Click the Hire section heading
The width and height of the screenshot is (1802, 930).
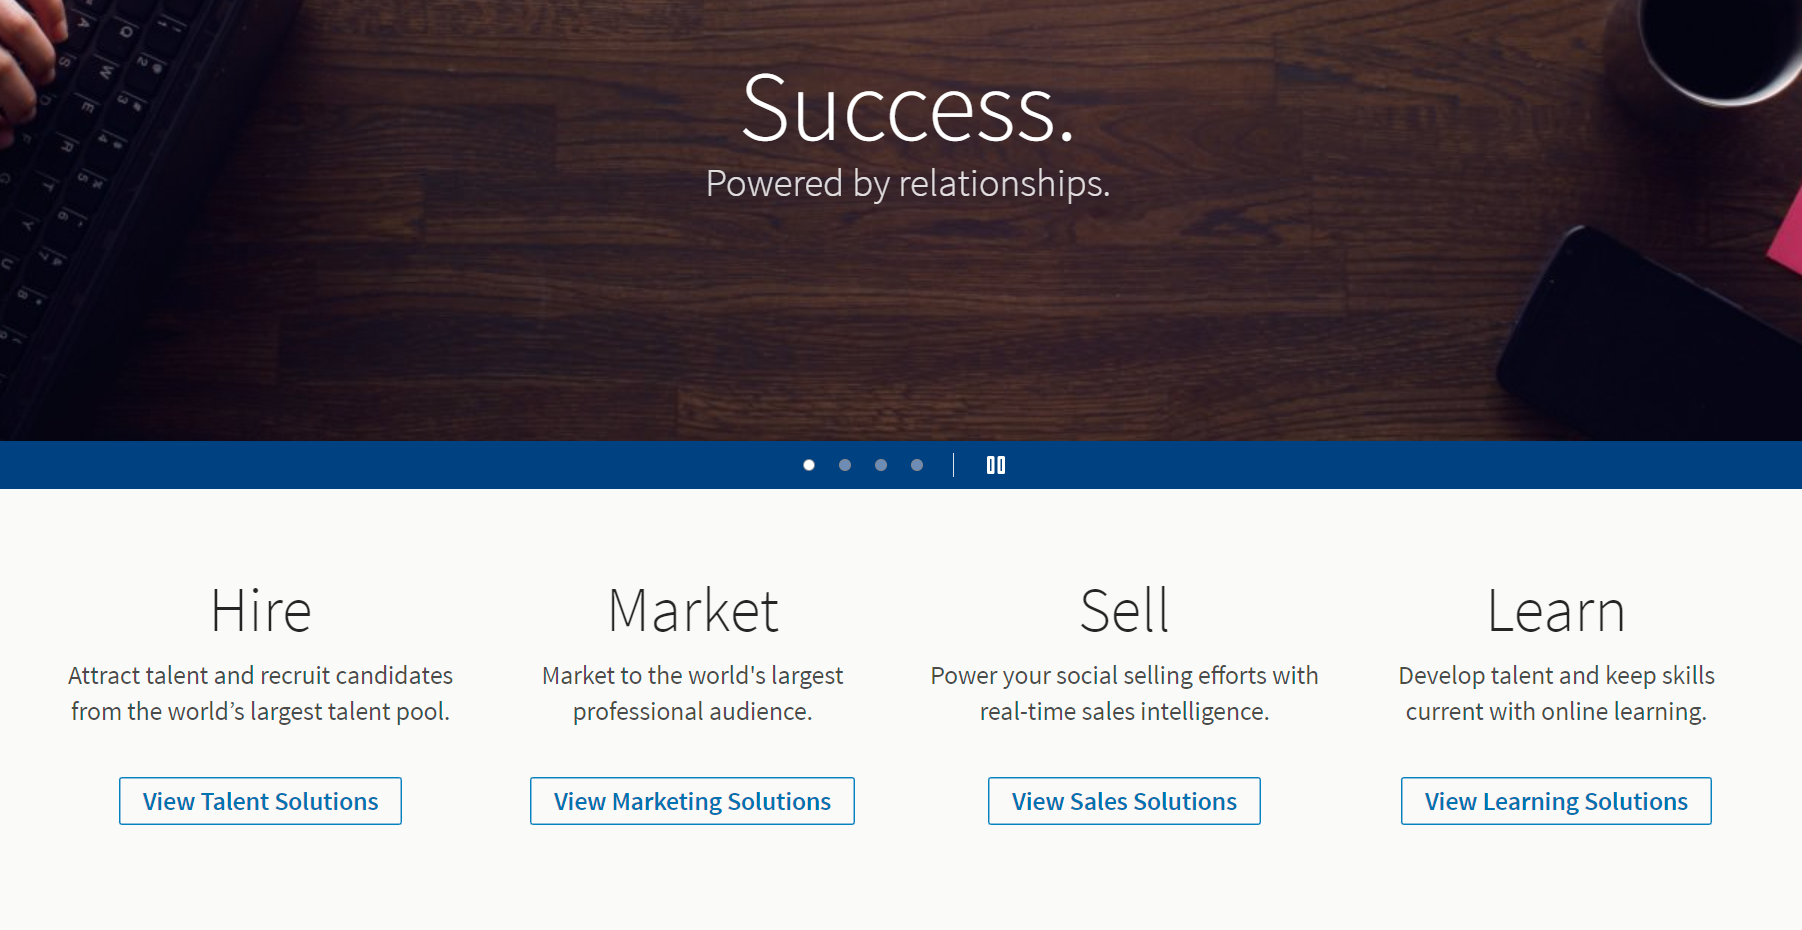260,610
